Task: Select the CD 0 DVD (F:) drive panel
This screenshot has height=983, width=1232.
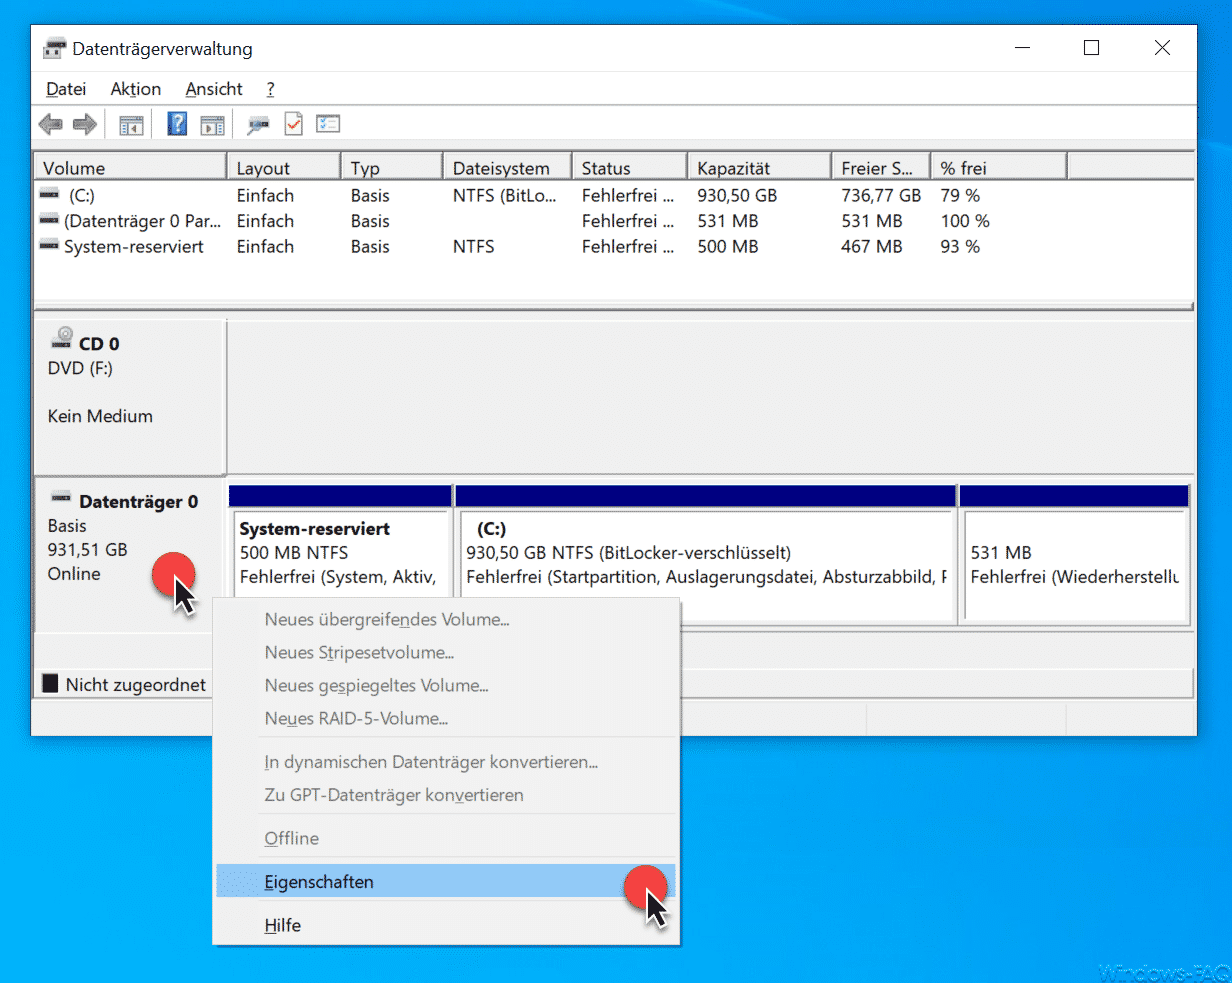Action: point(130,396)
